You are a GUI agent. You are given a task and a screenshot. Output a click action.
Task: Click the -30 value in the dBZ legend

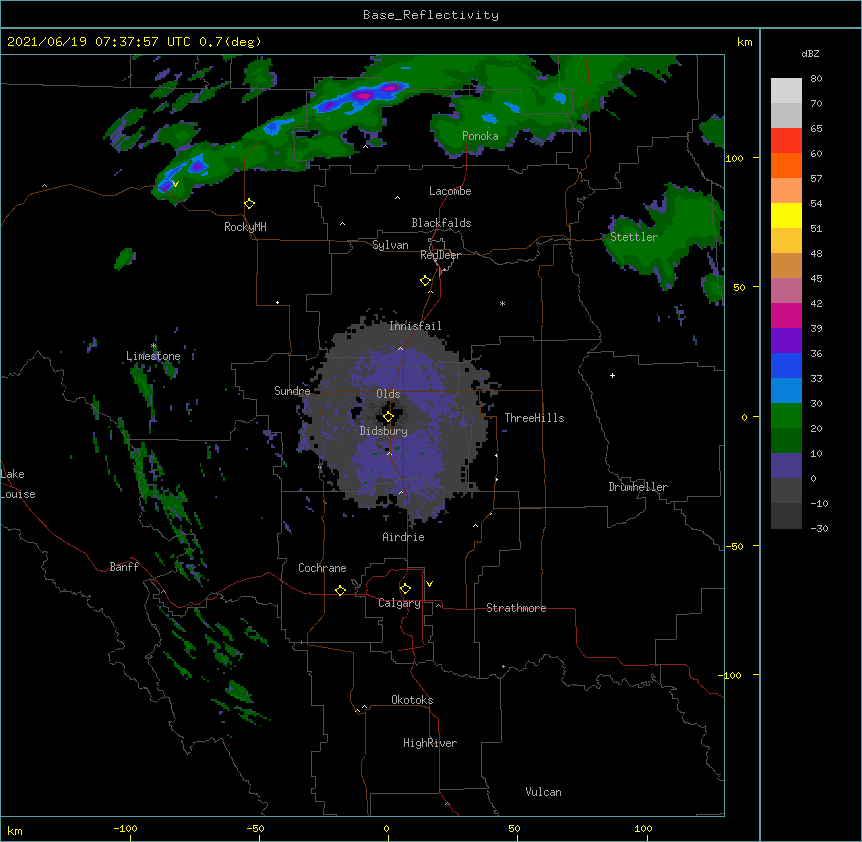(x=819, y=529)
